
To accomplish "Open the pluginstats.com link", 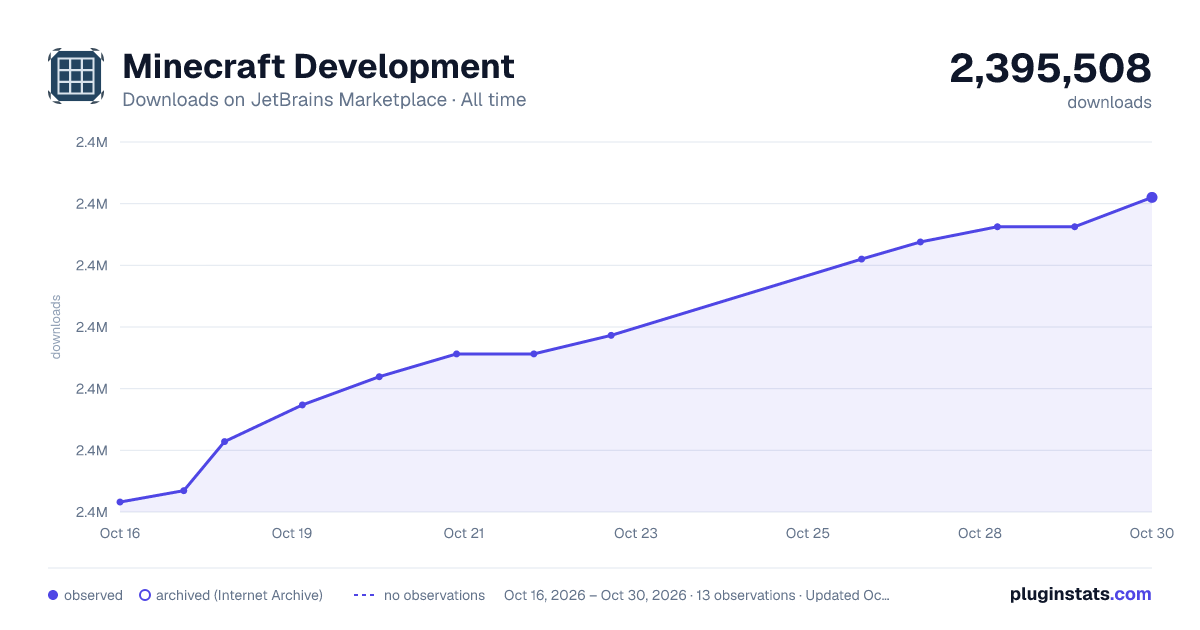I will (x=1081, y=594).
